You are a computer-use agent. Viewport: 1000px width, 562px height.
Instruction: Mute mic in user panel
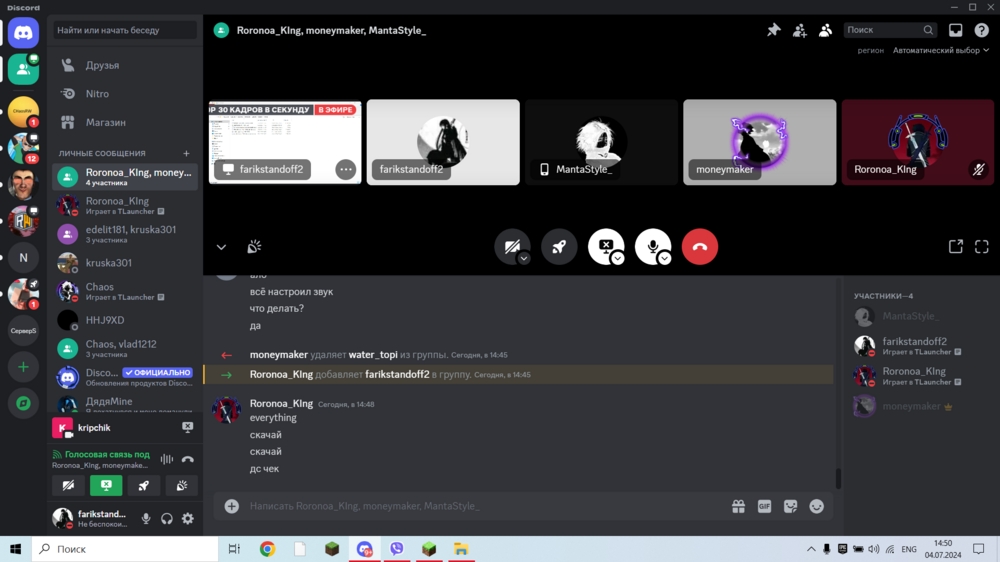[146, 519]
